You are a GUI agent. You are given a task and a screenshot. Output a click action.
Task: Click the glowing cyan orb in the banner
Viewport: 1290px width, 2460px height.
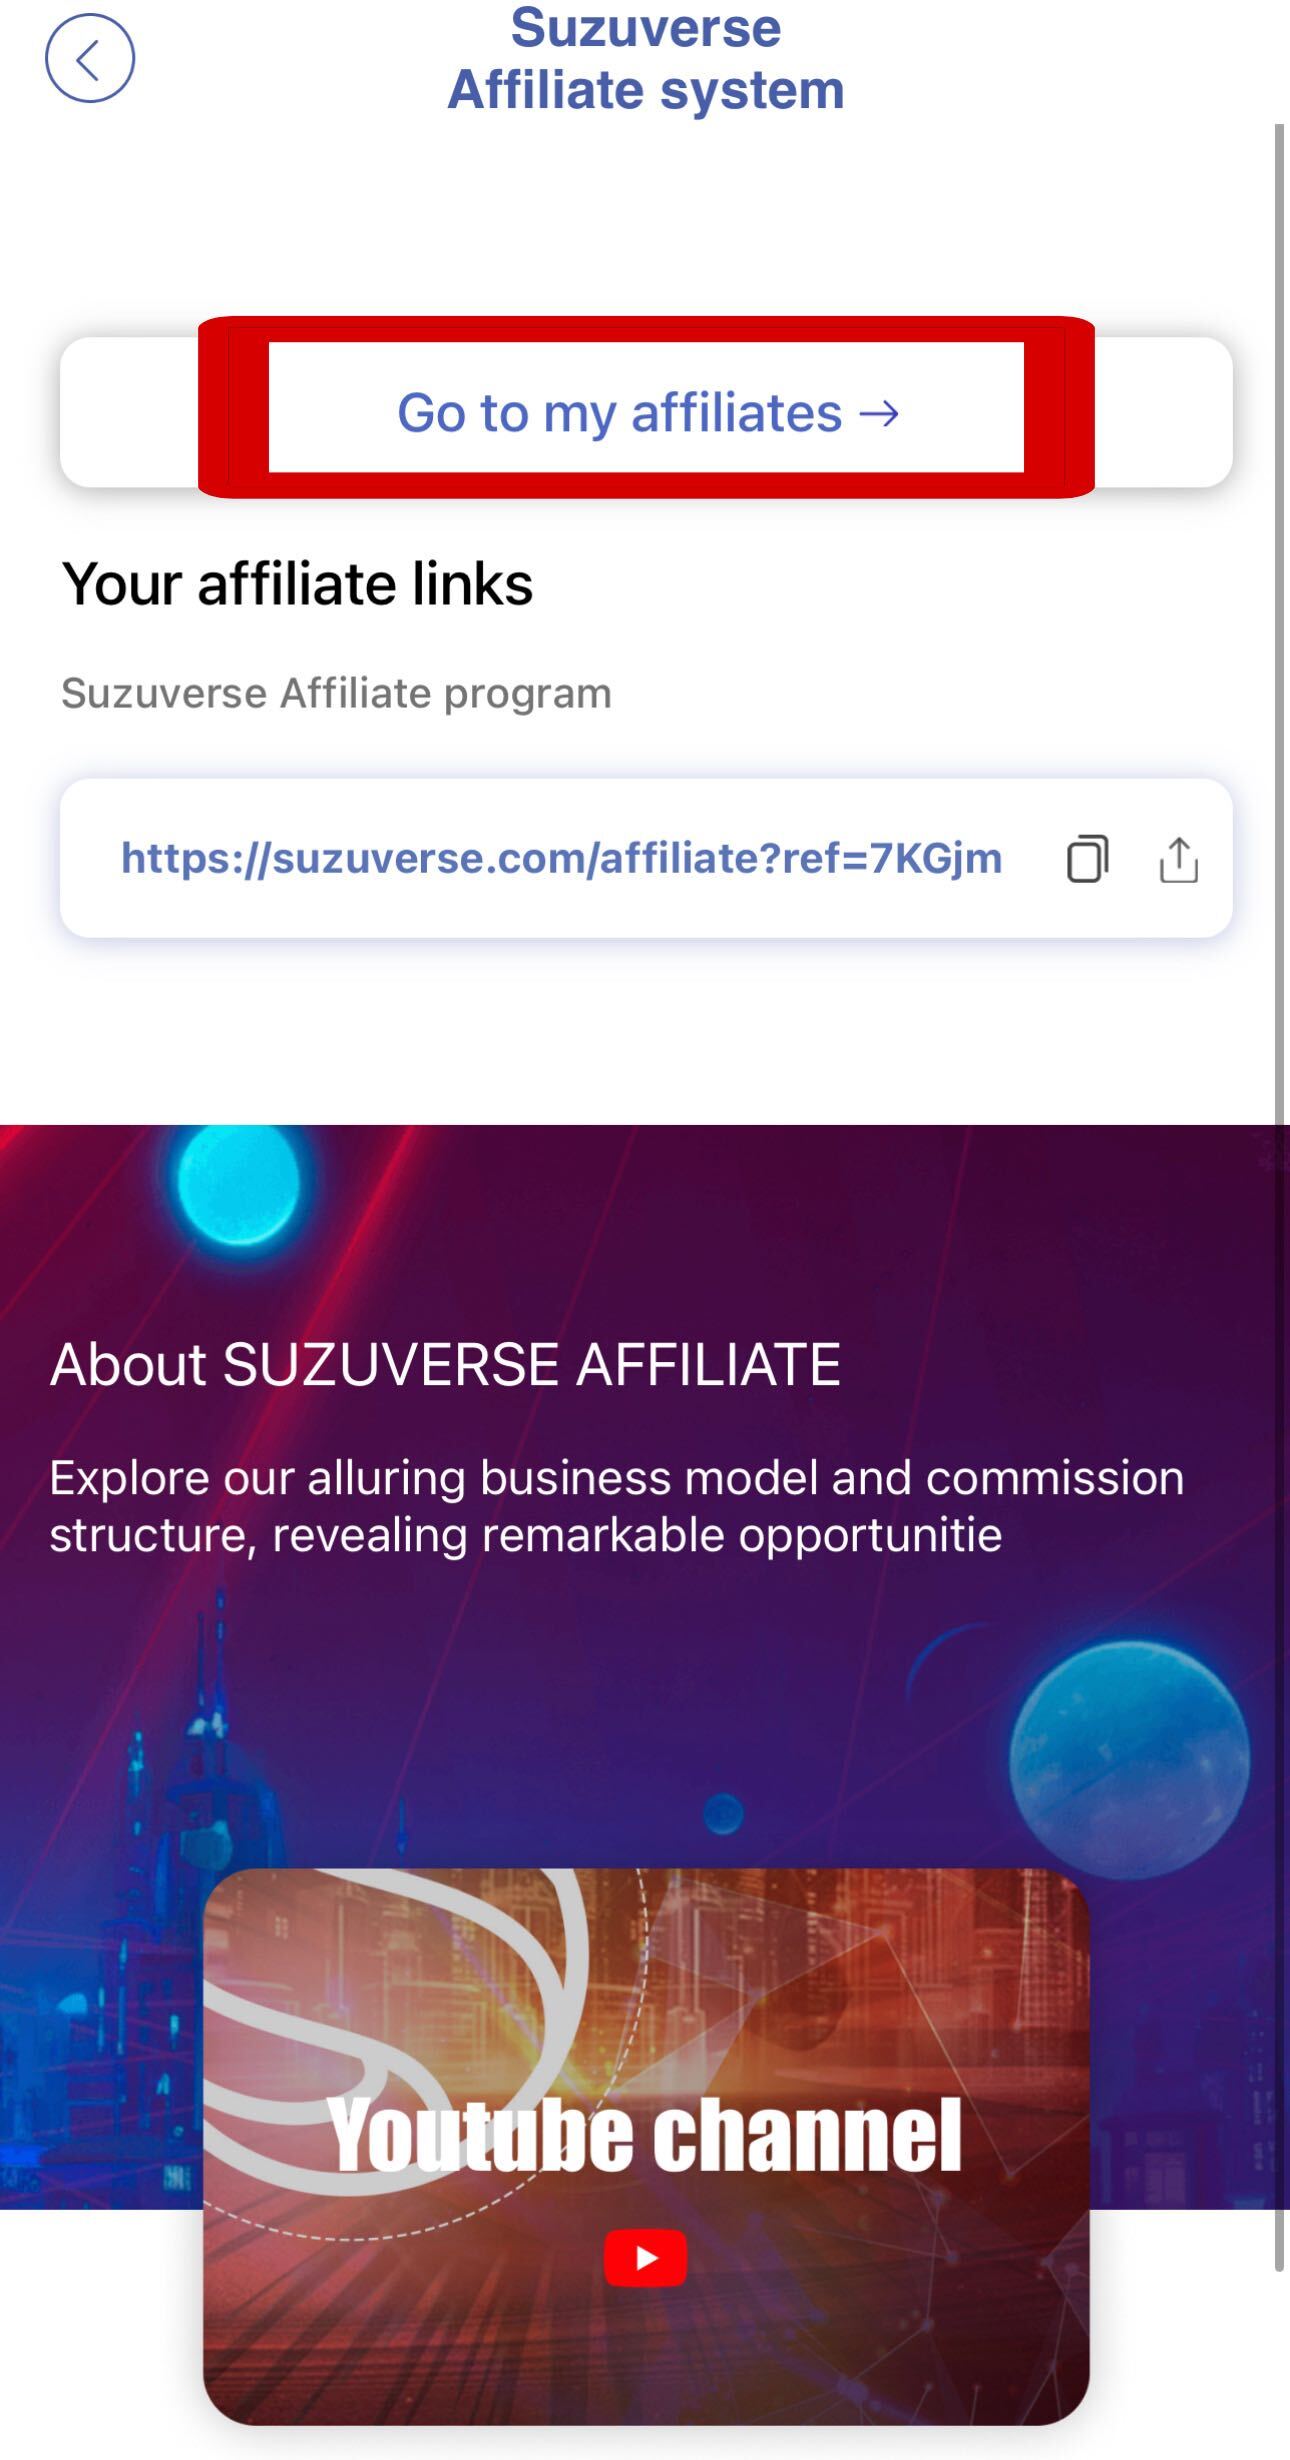[x=238, y=1182]
